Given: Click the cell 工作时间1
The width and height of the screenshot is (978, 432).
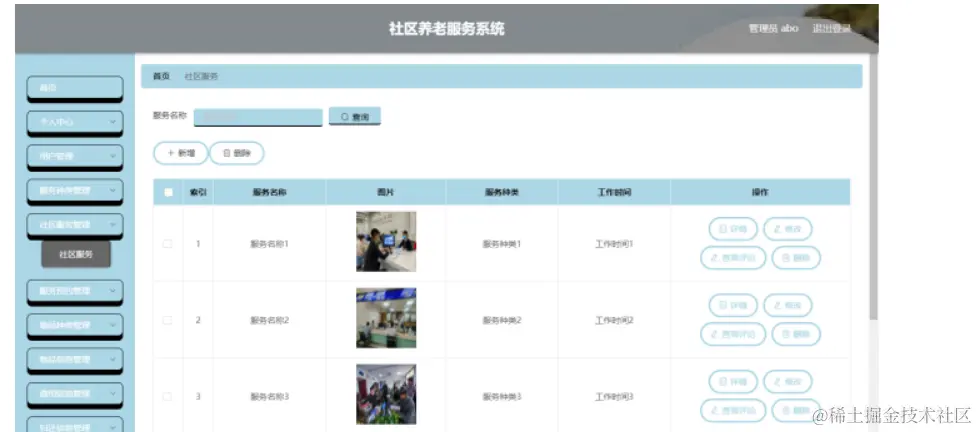Looking at the screenshot, I should (x=614, y=244).
